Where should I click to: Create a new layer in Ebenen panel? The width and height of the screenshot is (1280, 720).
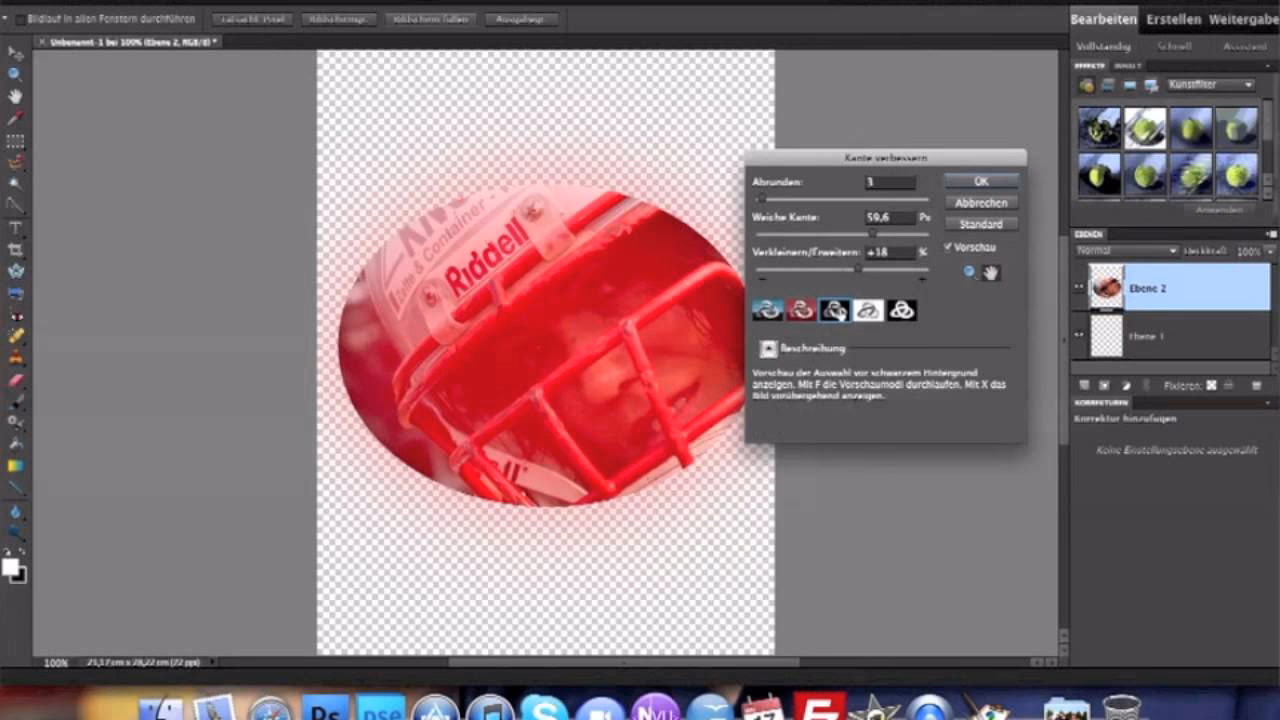[1083, 385]
